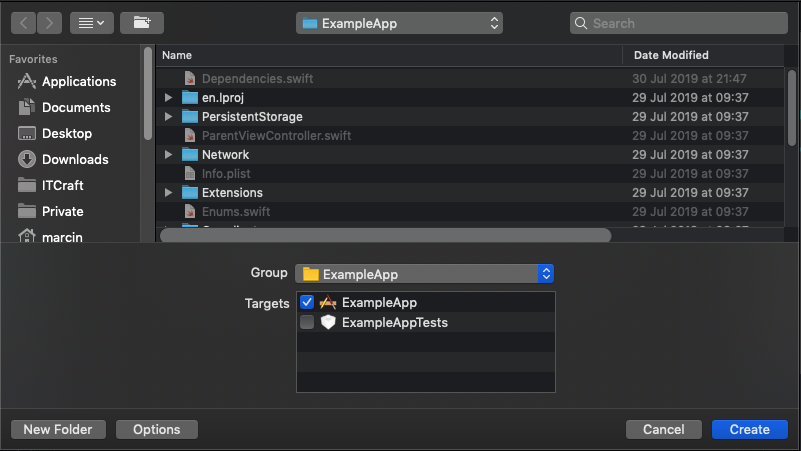This screenshot has width=801, height=451.
Task: Click the new folder toolbar icon
Action: pos(141,22)
